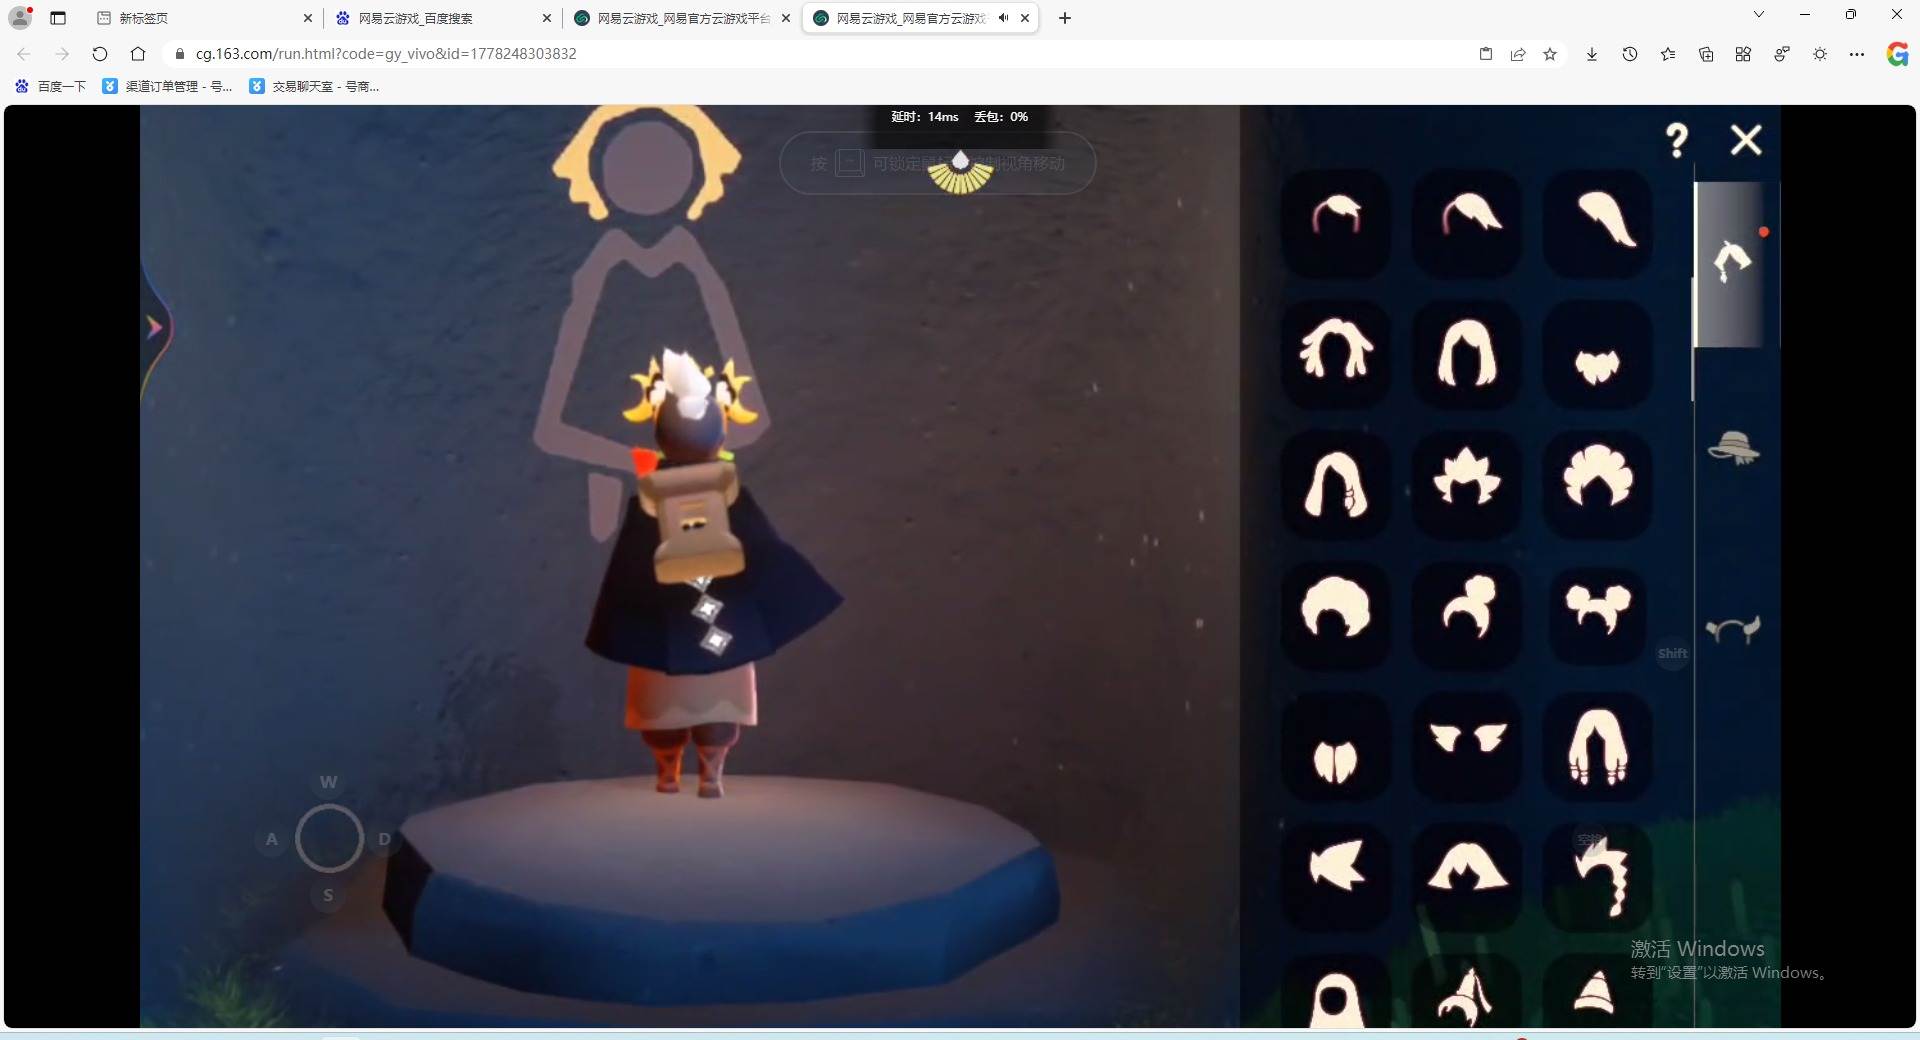Go back to the previous page
Viewport: 1920px width, 1040px height.
coord(24,54)
